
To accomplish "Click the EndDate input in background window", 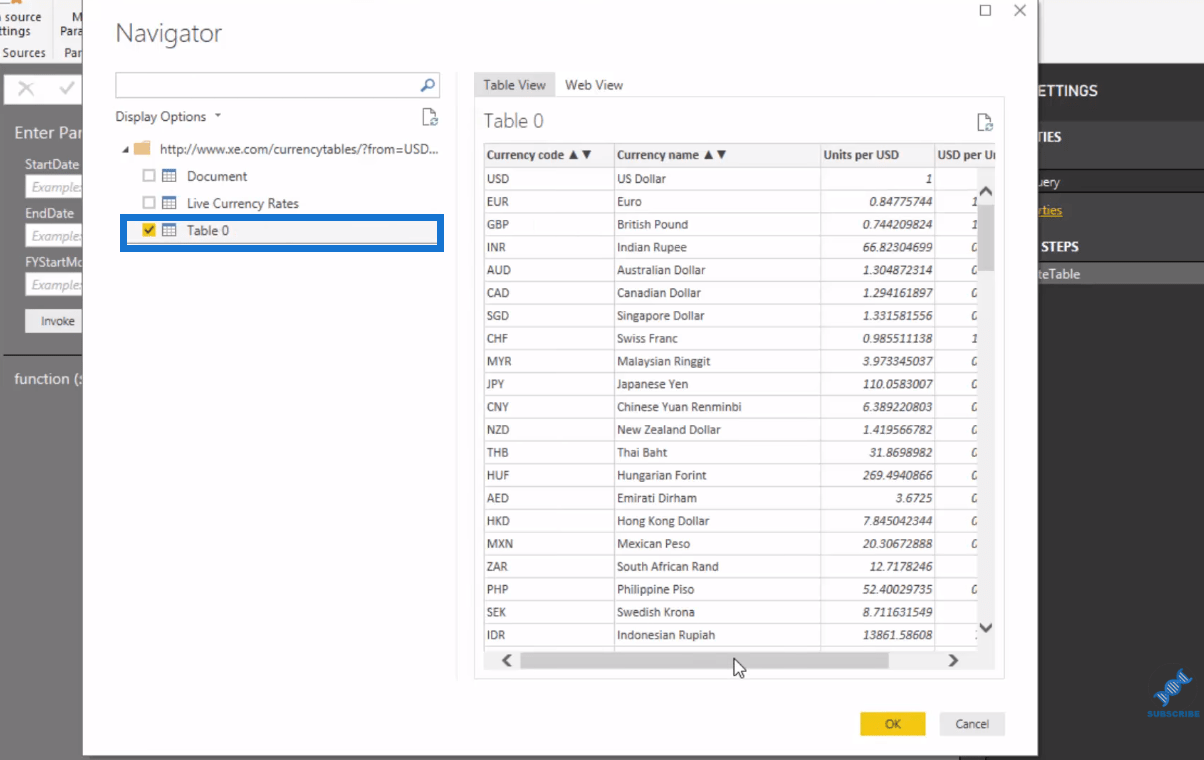I will 53,236.
